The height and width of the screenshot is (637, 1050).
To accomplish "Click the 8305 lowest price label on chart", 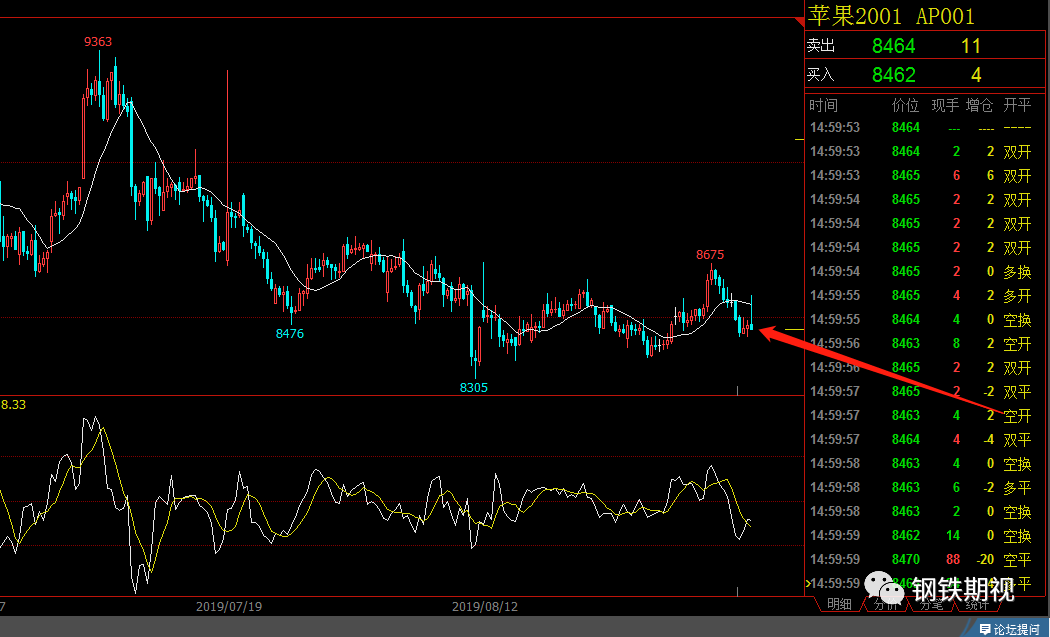I will pos(473,388).
